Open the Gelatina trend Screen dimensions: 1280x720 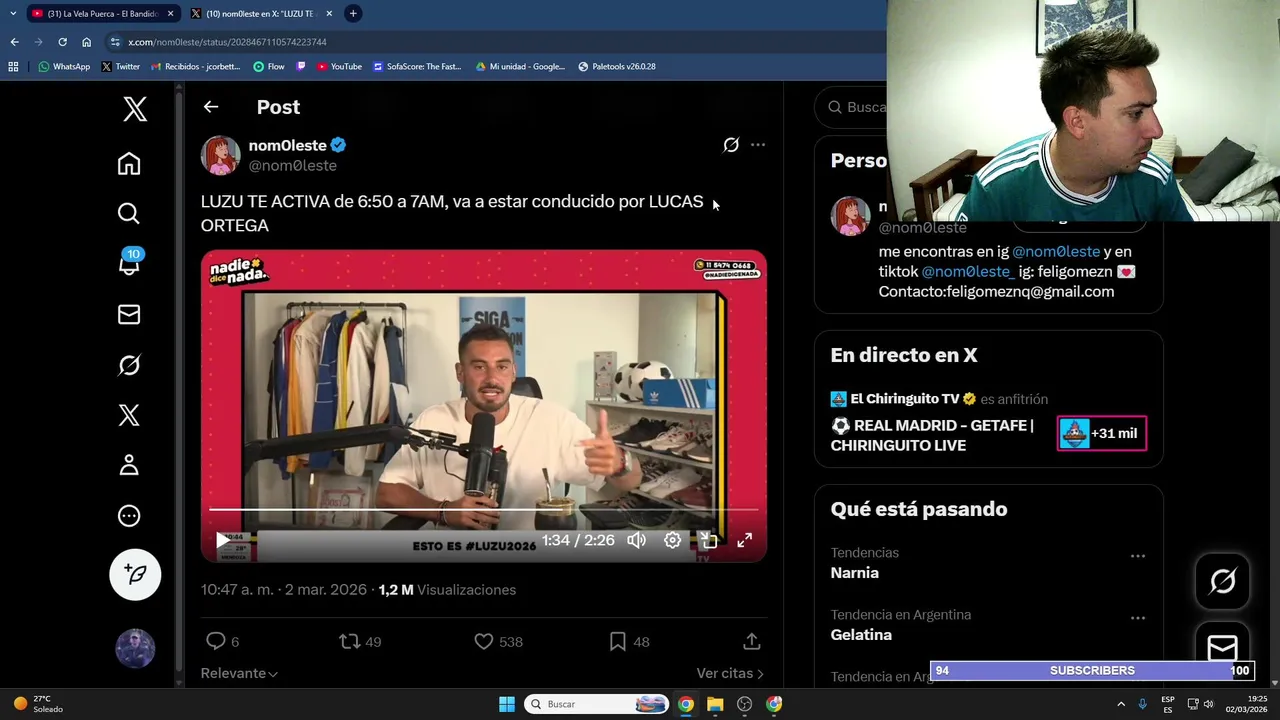[x=861, y=635]
